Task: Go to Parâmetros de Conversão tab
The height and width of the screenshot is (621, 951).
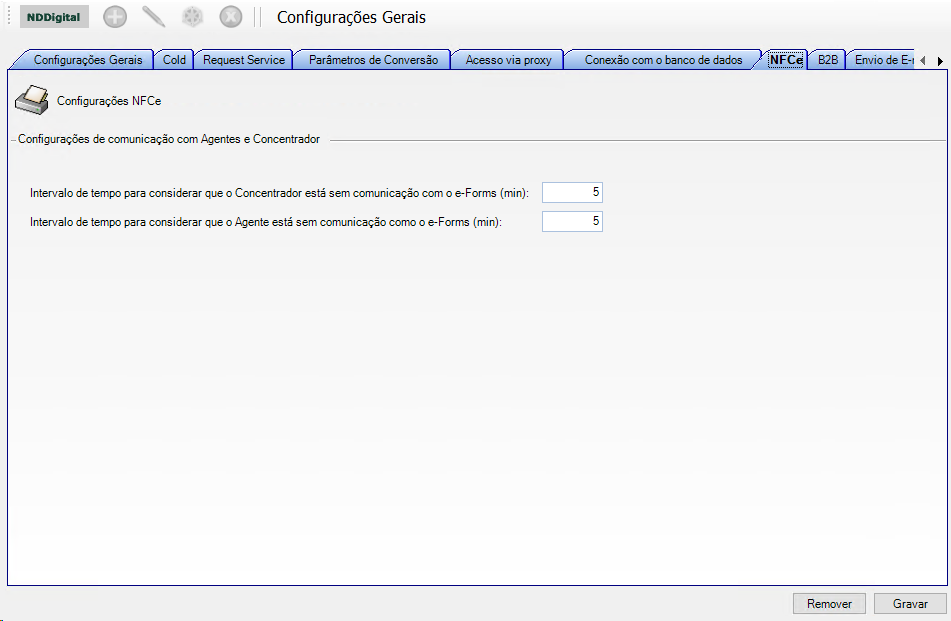Action: tap(373, 60)
